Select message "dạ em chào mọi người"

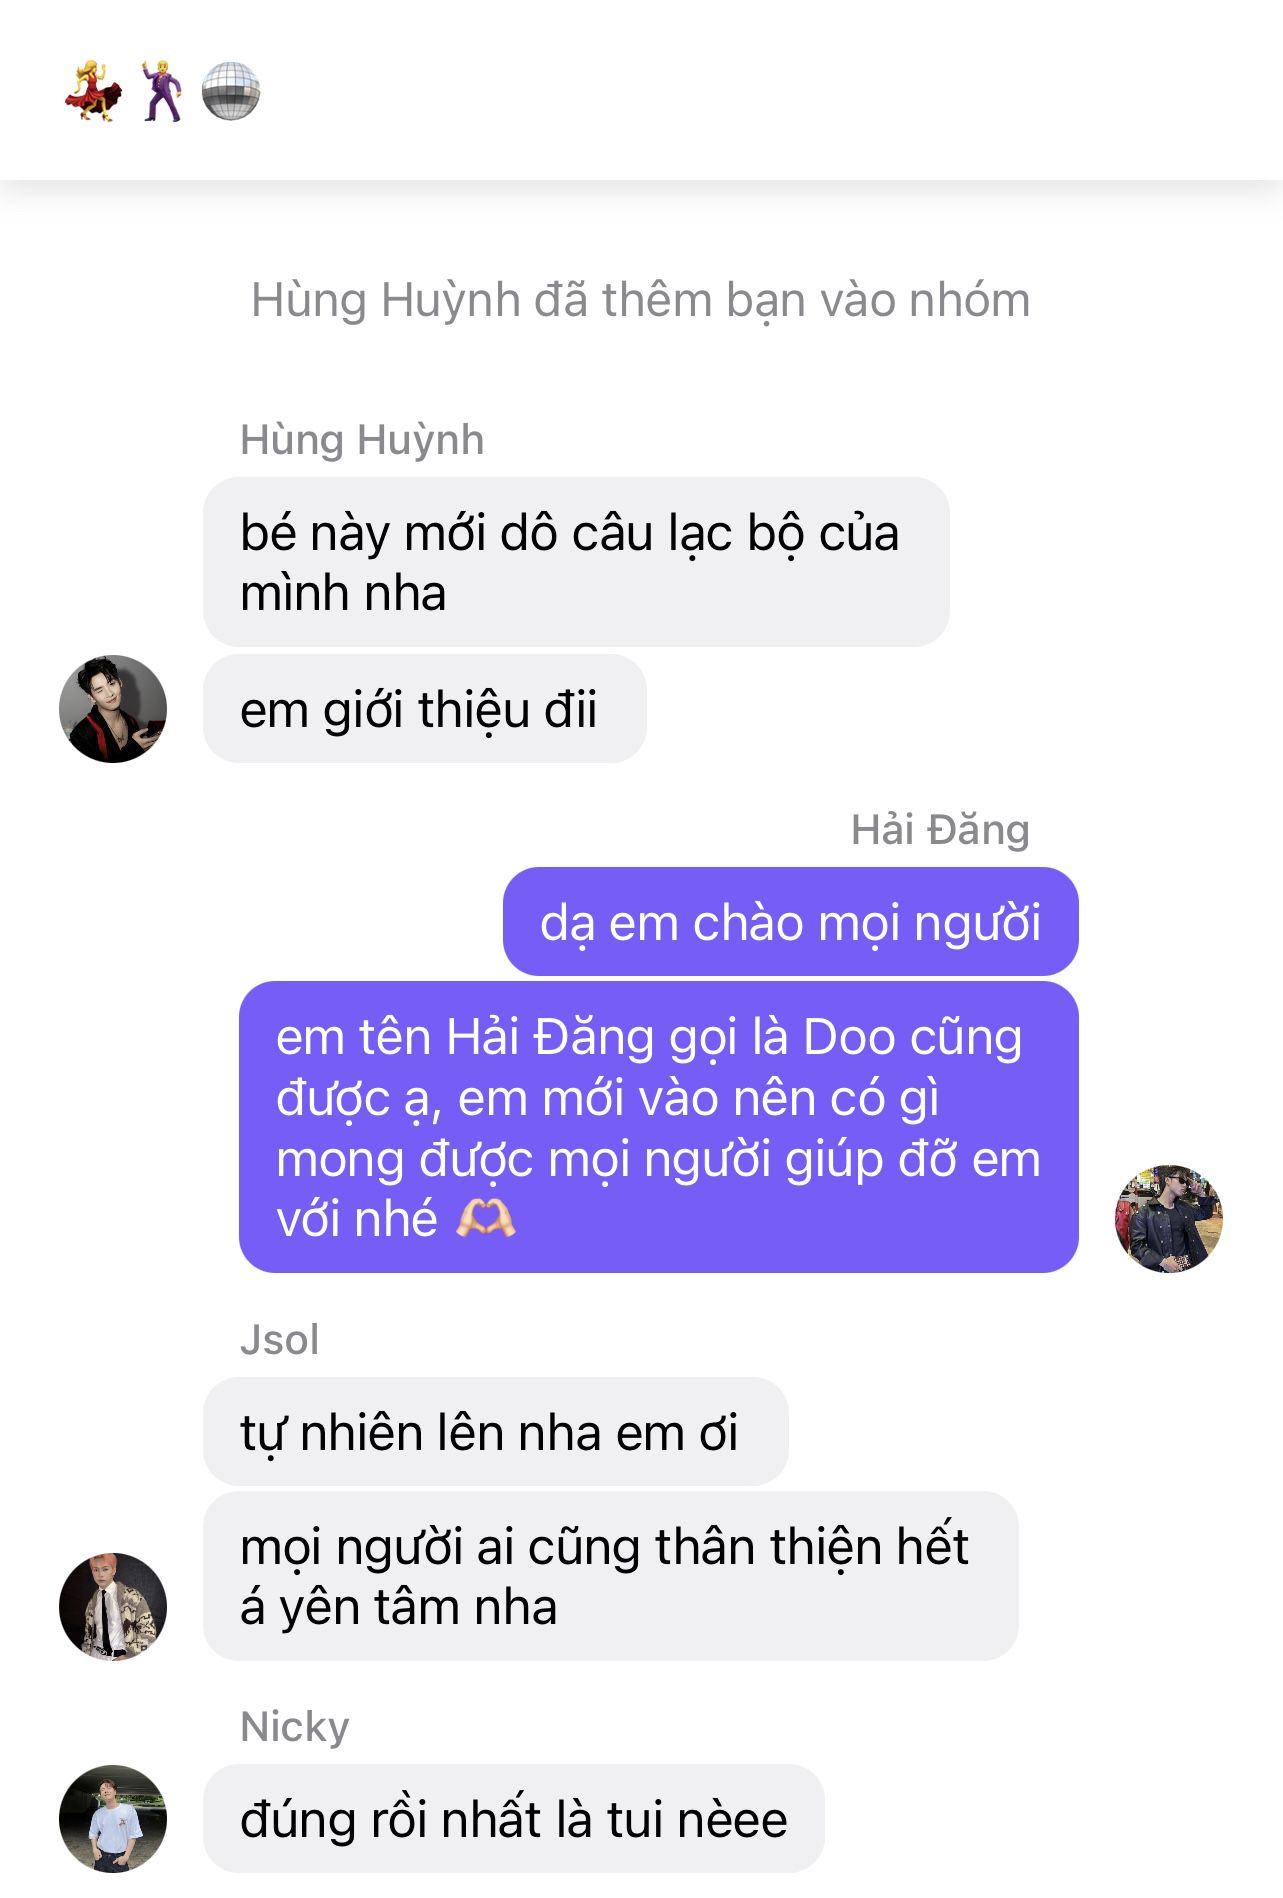791,921
